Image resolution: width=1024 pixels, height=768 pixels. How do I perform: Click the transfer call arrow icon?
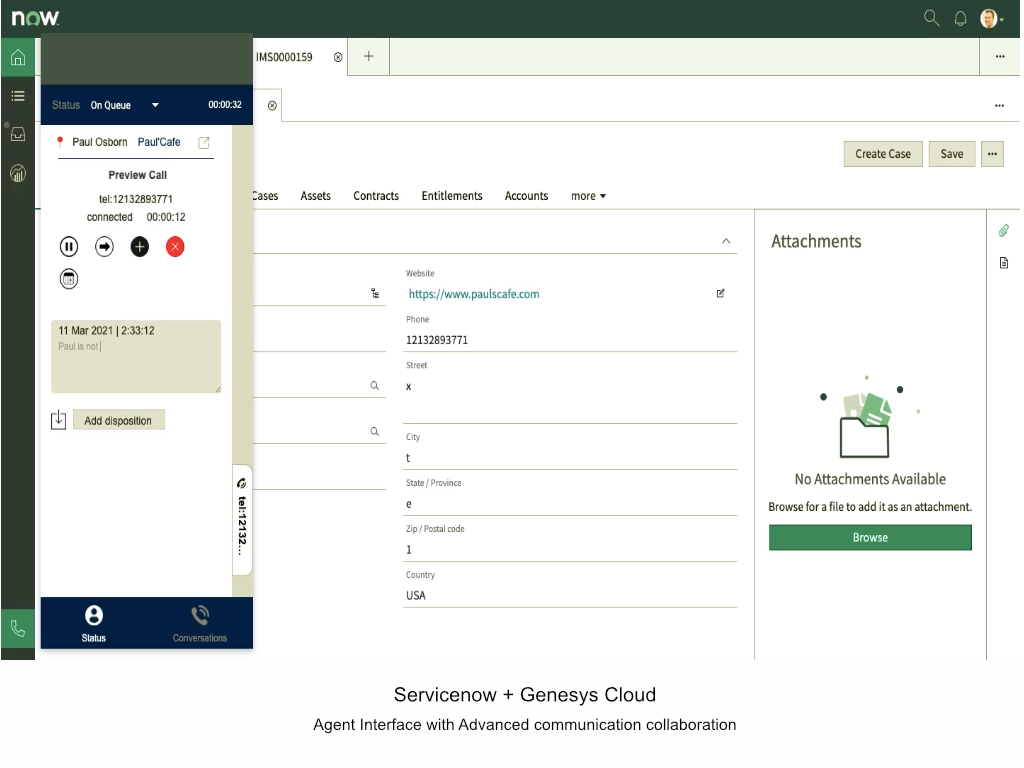104,247
